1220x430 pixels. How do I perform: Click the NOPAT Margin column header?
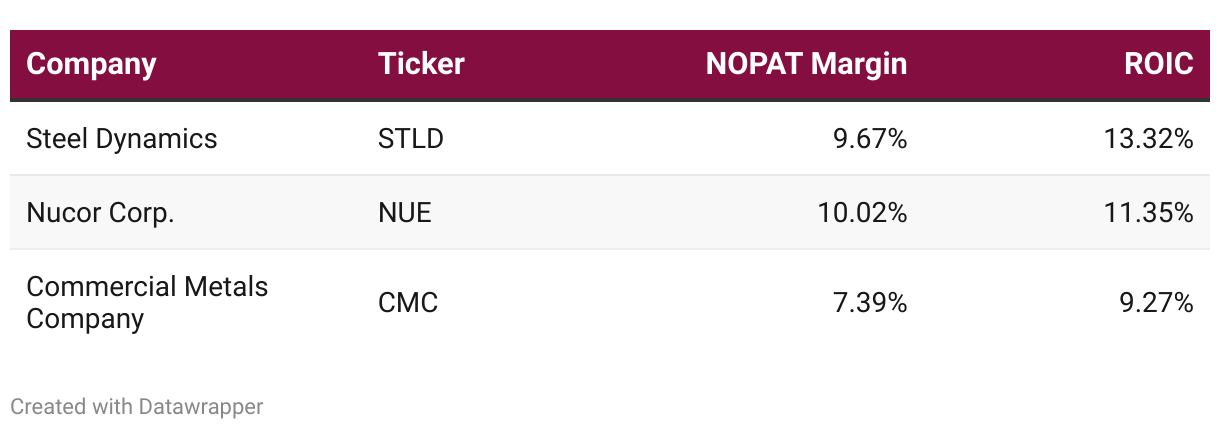tap(806, 64)
